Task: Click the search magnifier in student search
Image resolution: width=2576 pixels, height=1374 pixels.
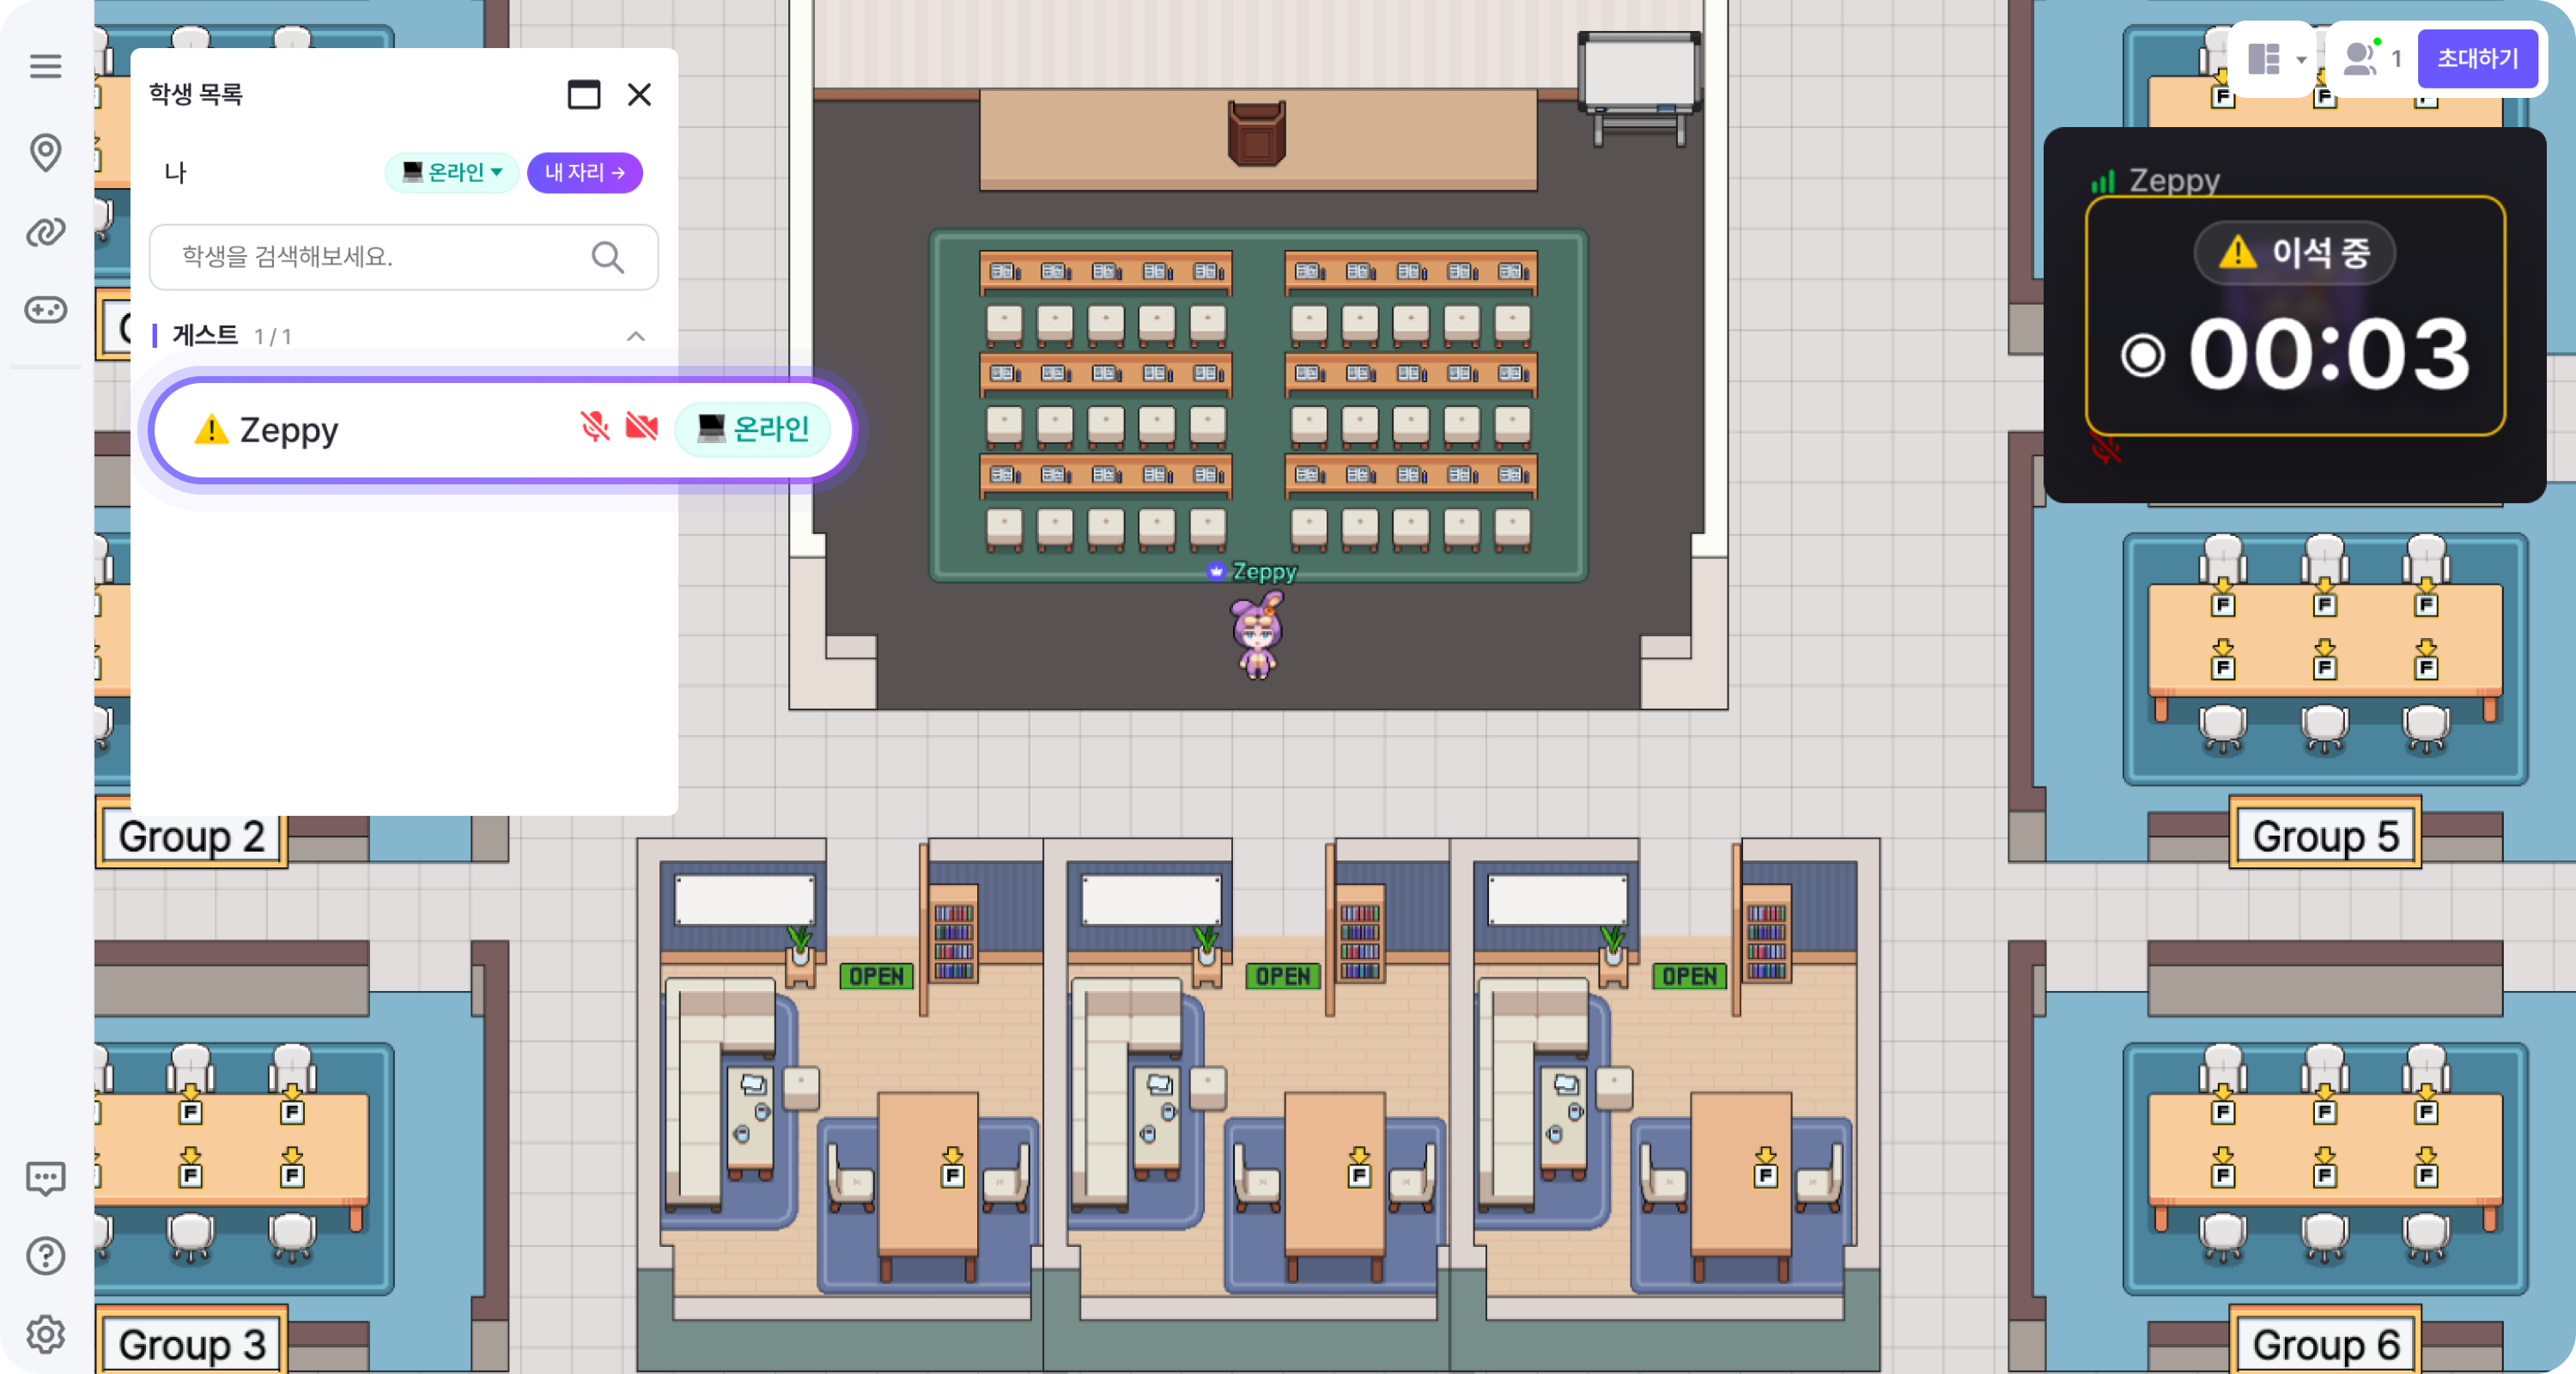Action: click(608, 257)
